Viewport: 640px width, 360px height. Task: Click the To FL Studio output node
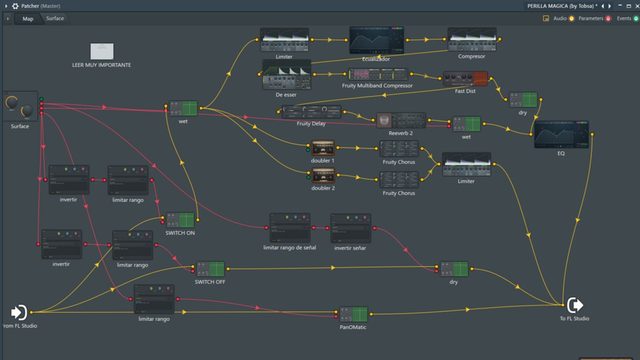tap(575, 305)
